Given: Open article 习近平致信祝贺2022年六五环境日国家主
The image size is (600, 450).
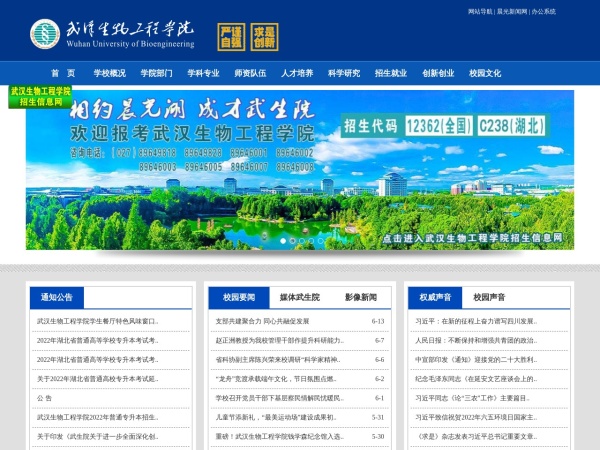Looking at the screenshot, I should click(x=476, y=417).
